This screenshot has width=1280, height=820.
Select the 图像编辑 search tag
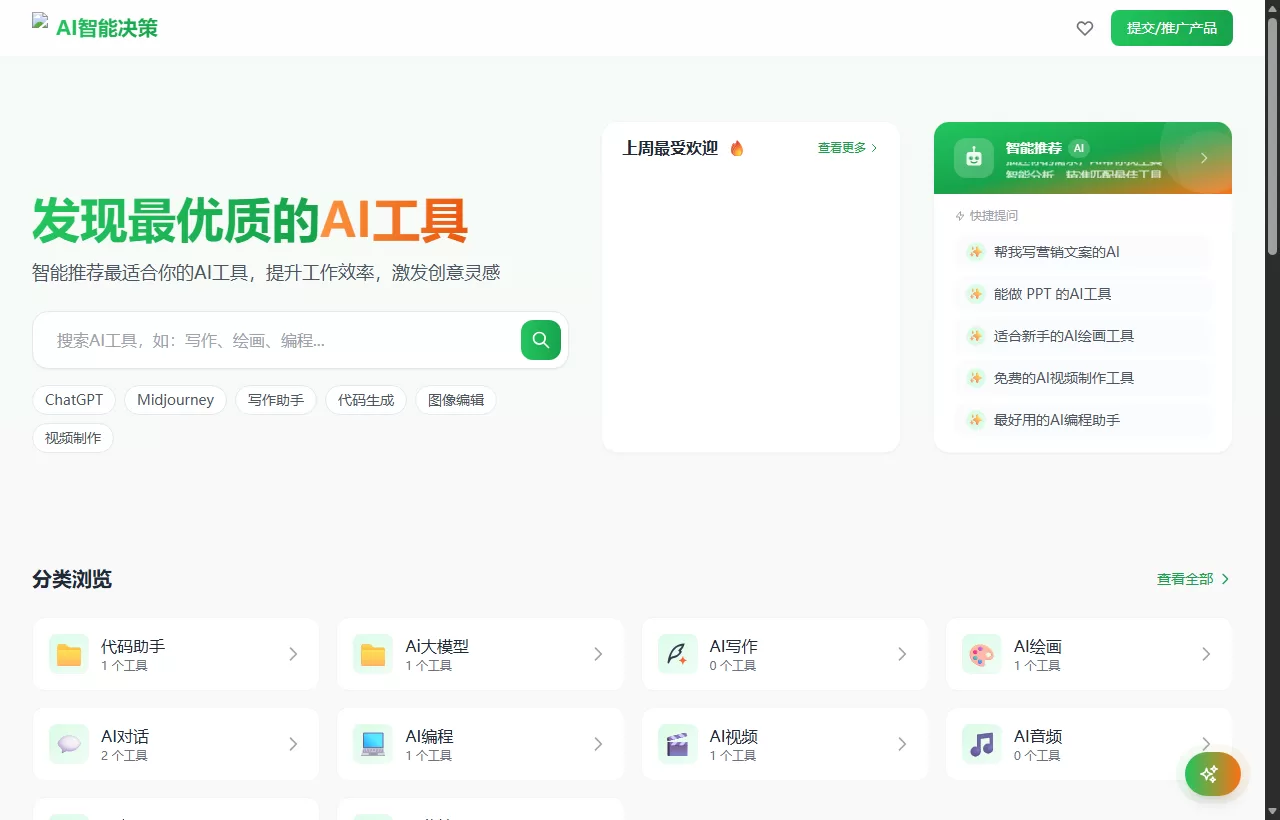click(x=456, y=400)
